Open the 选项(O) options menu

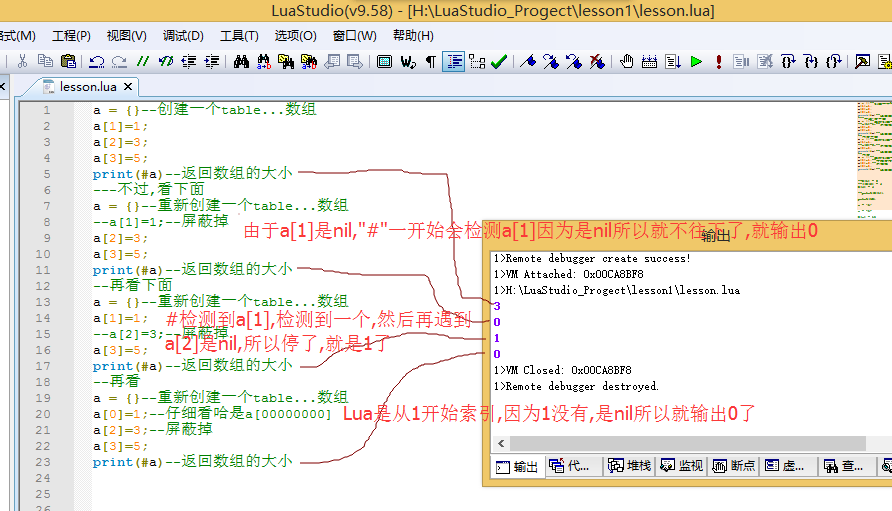click(295, 36)
